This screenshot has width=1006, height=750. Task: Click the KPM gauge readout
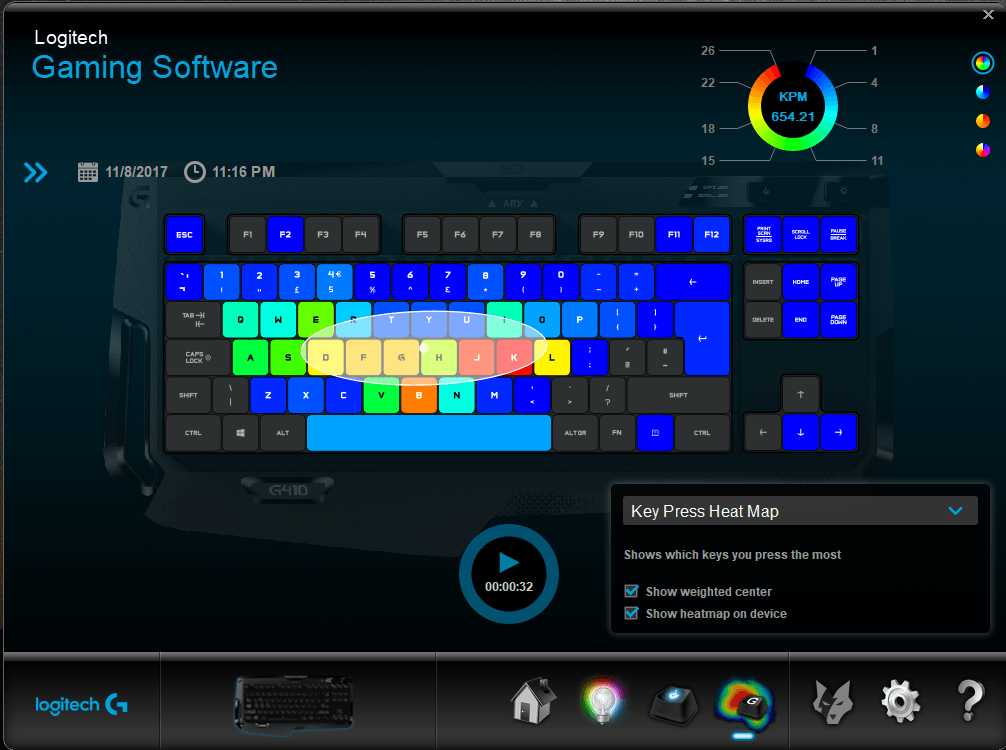[x=792, y=107]
